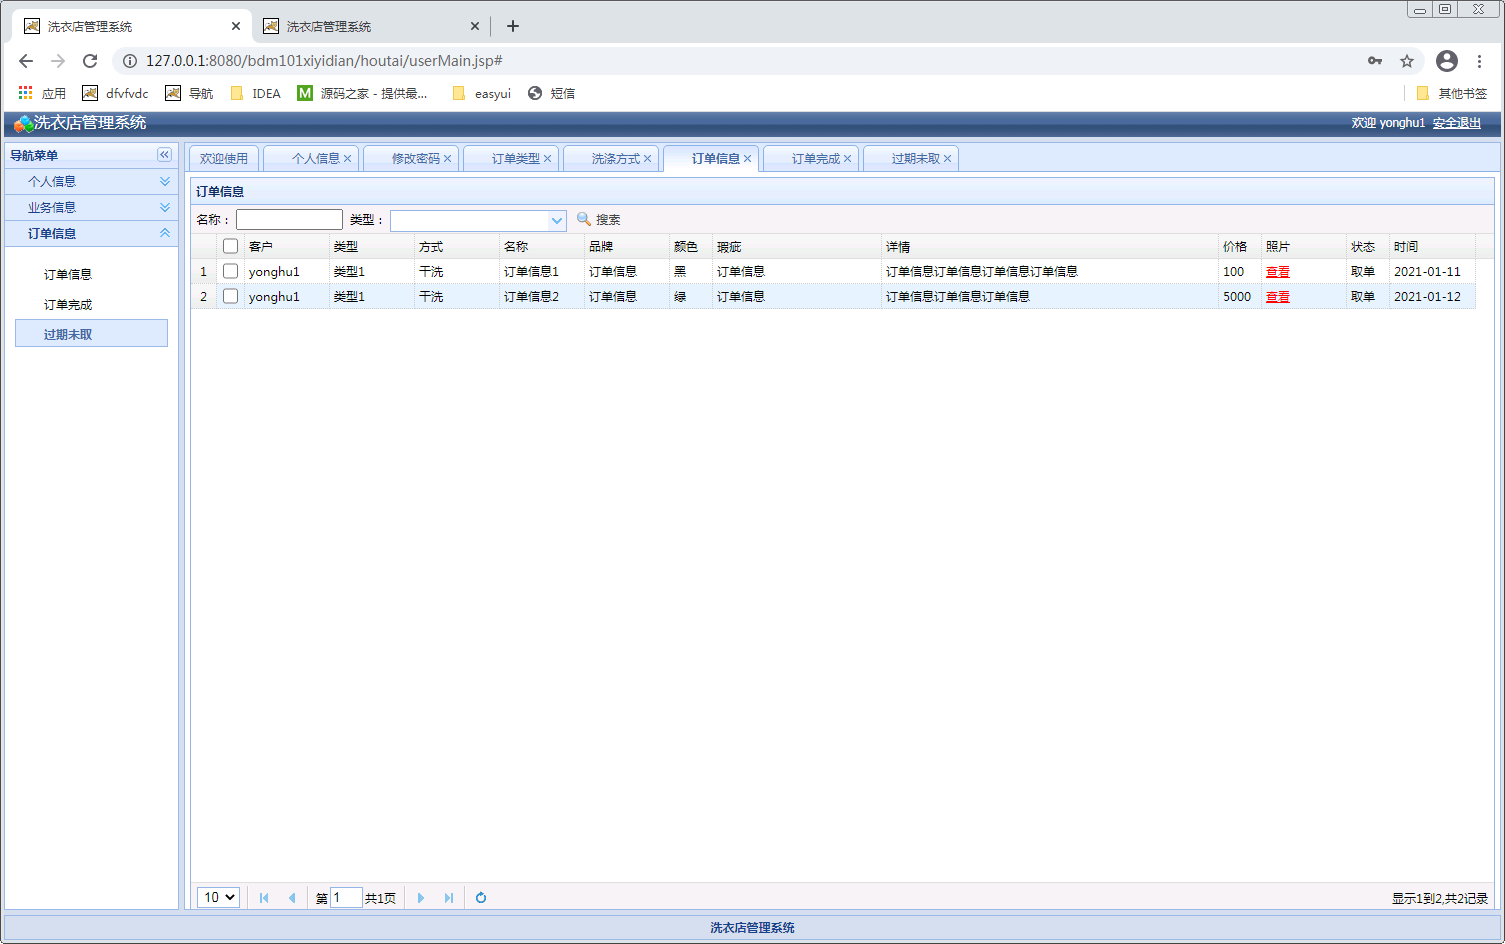Viewport: 1505px width, 944px height.
Task: Click the 名称 search input field
Action: point(289,220)
